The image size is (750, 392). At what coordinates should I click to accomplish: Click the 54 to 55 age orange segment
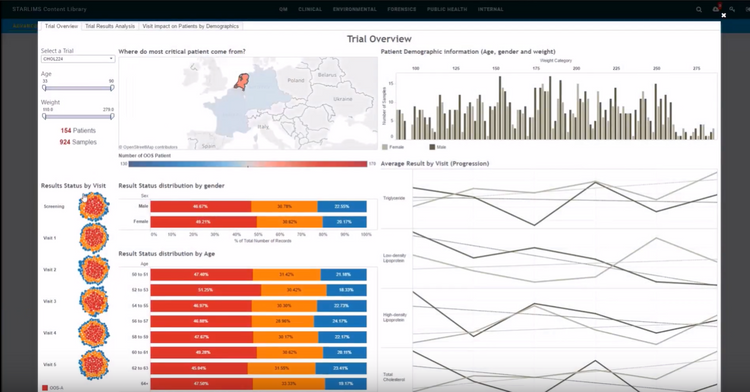point(284,306)
